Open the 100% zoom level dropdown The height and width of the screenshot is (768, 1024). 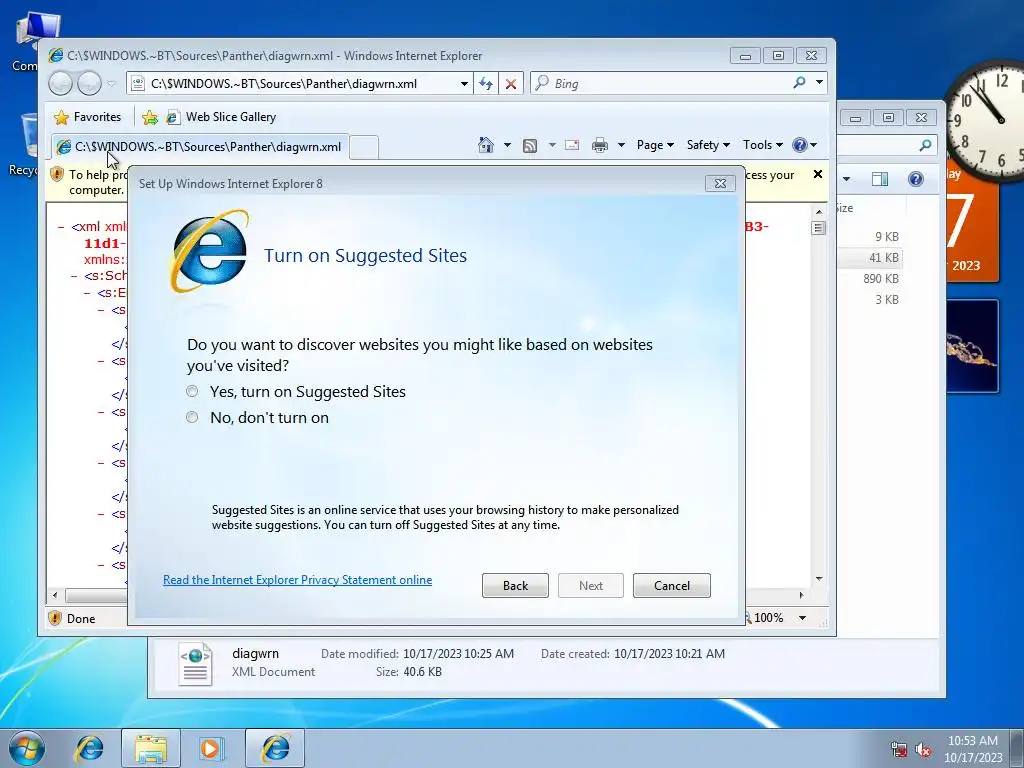click(x=803, y=618)
